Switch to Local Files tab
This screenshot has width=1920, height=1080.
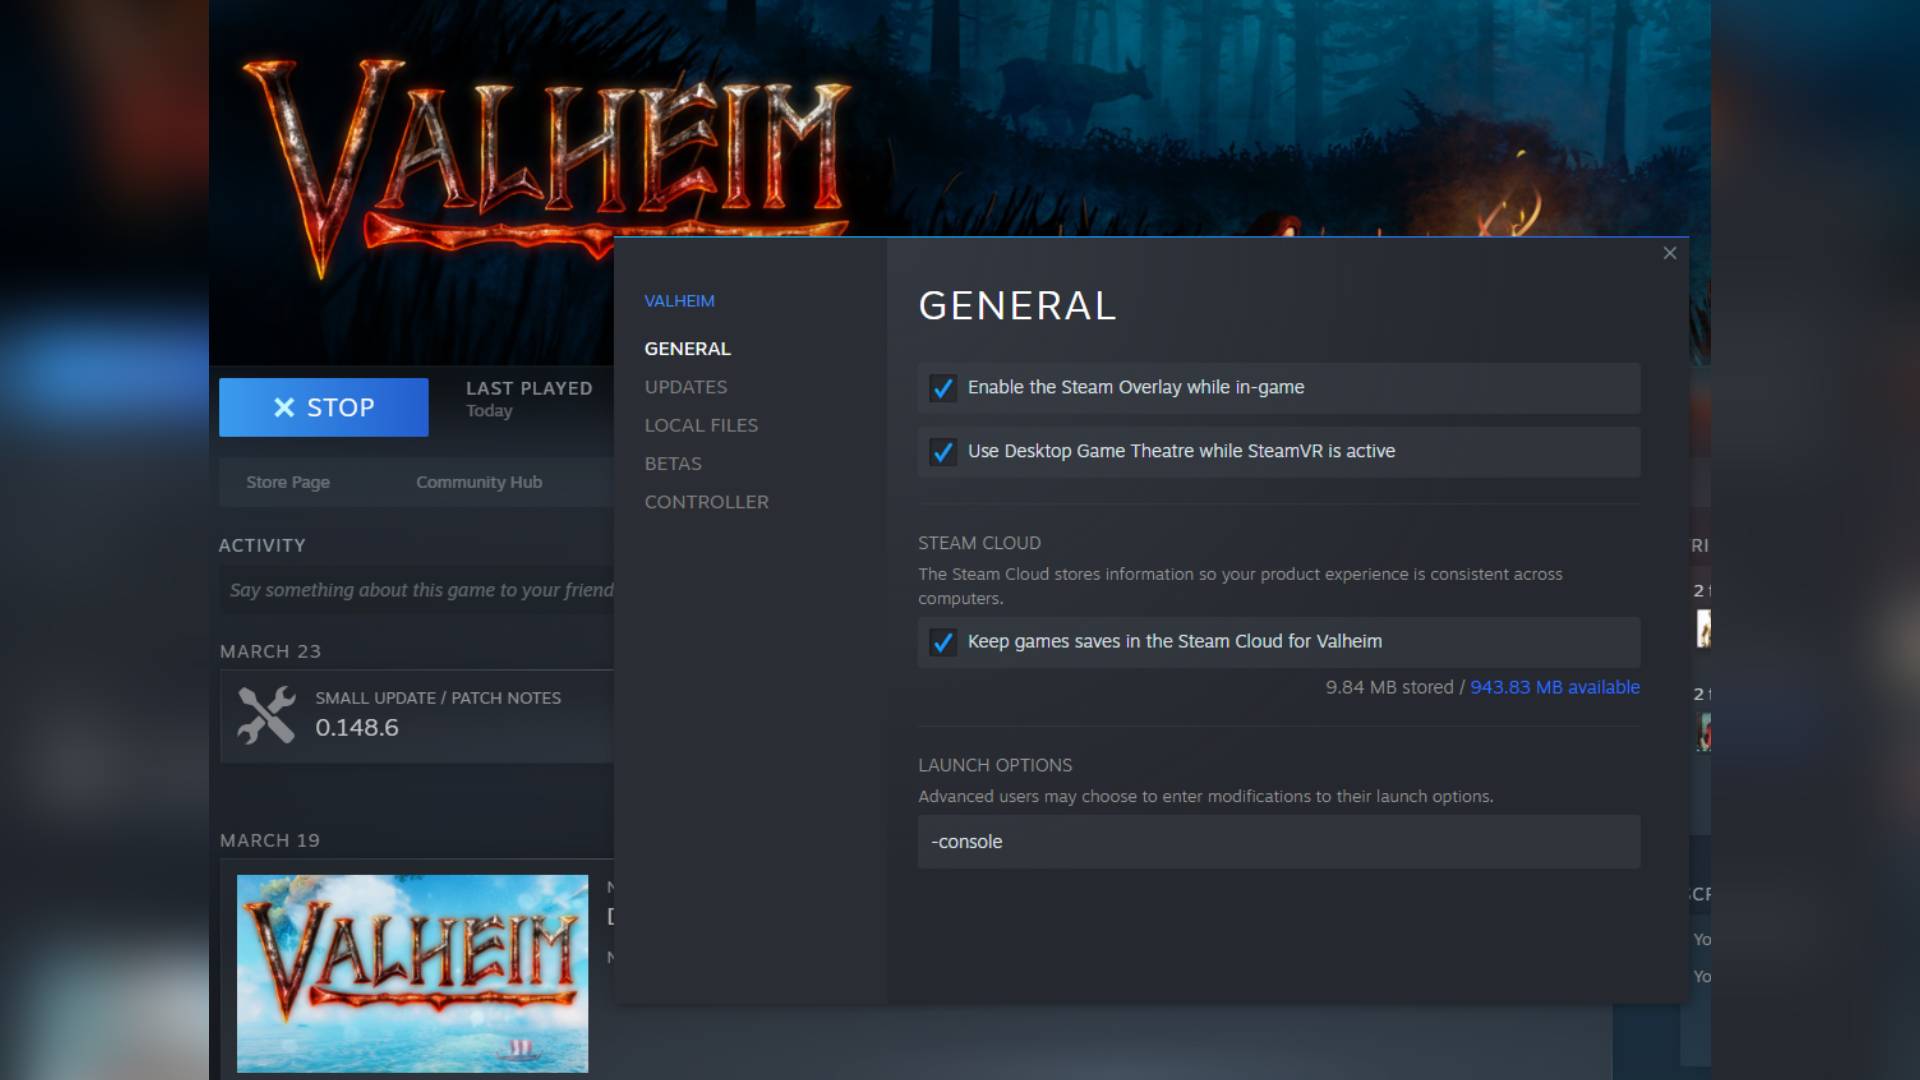tap(701, 425)
